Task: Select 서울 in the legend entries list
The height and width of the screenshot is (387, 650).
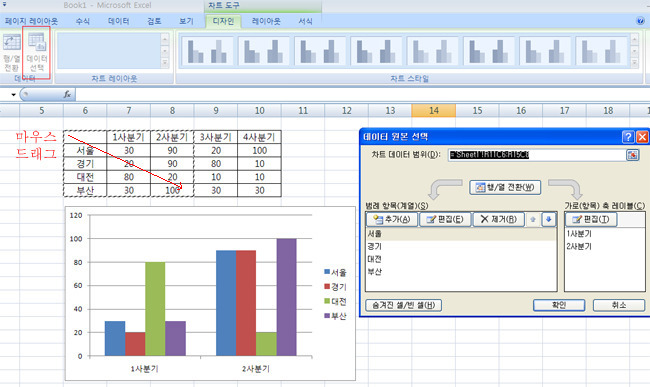Action: 461,234
